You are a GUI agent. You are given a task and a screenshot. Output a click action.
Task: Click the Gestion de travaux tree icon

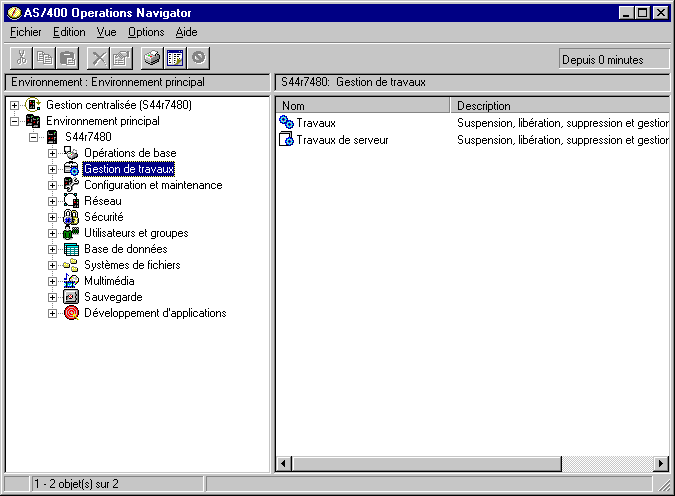(71, 169)
